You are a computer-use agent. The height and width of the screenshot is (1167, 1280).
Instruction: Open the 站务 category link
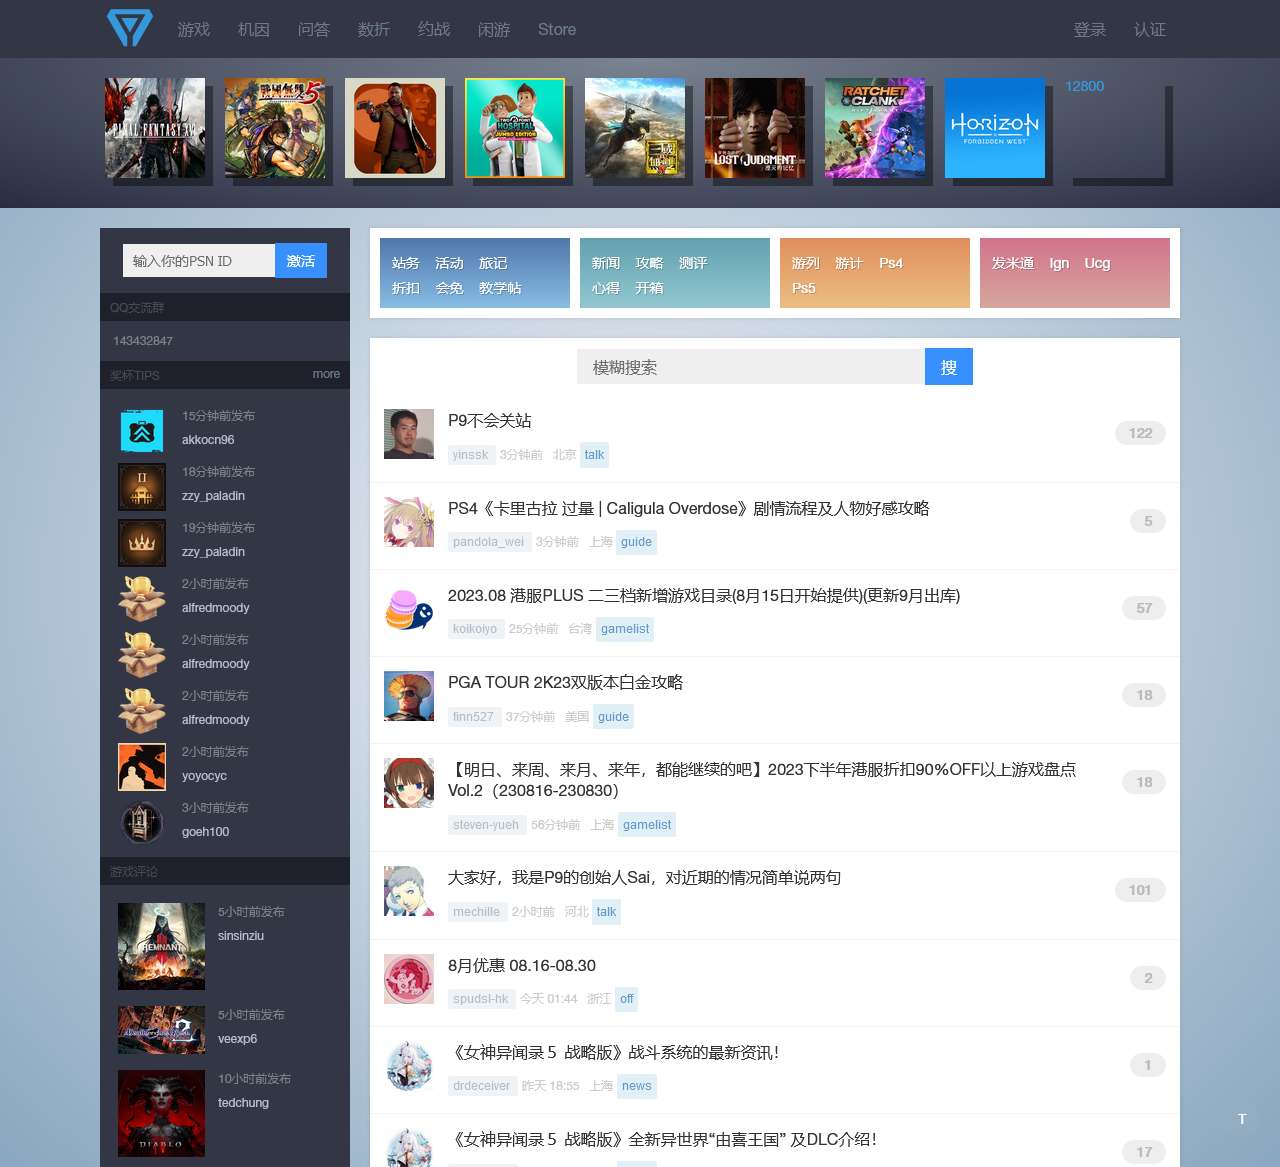tap(405, 263)
